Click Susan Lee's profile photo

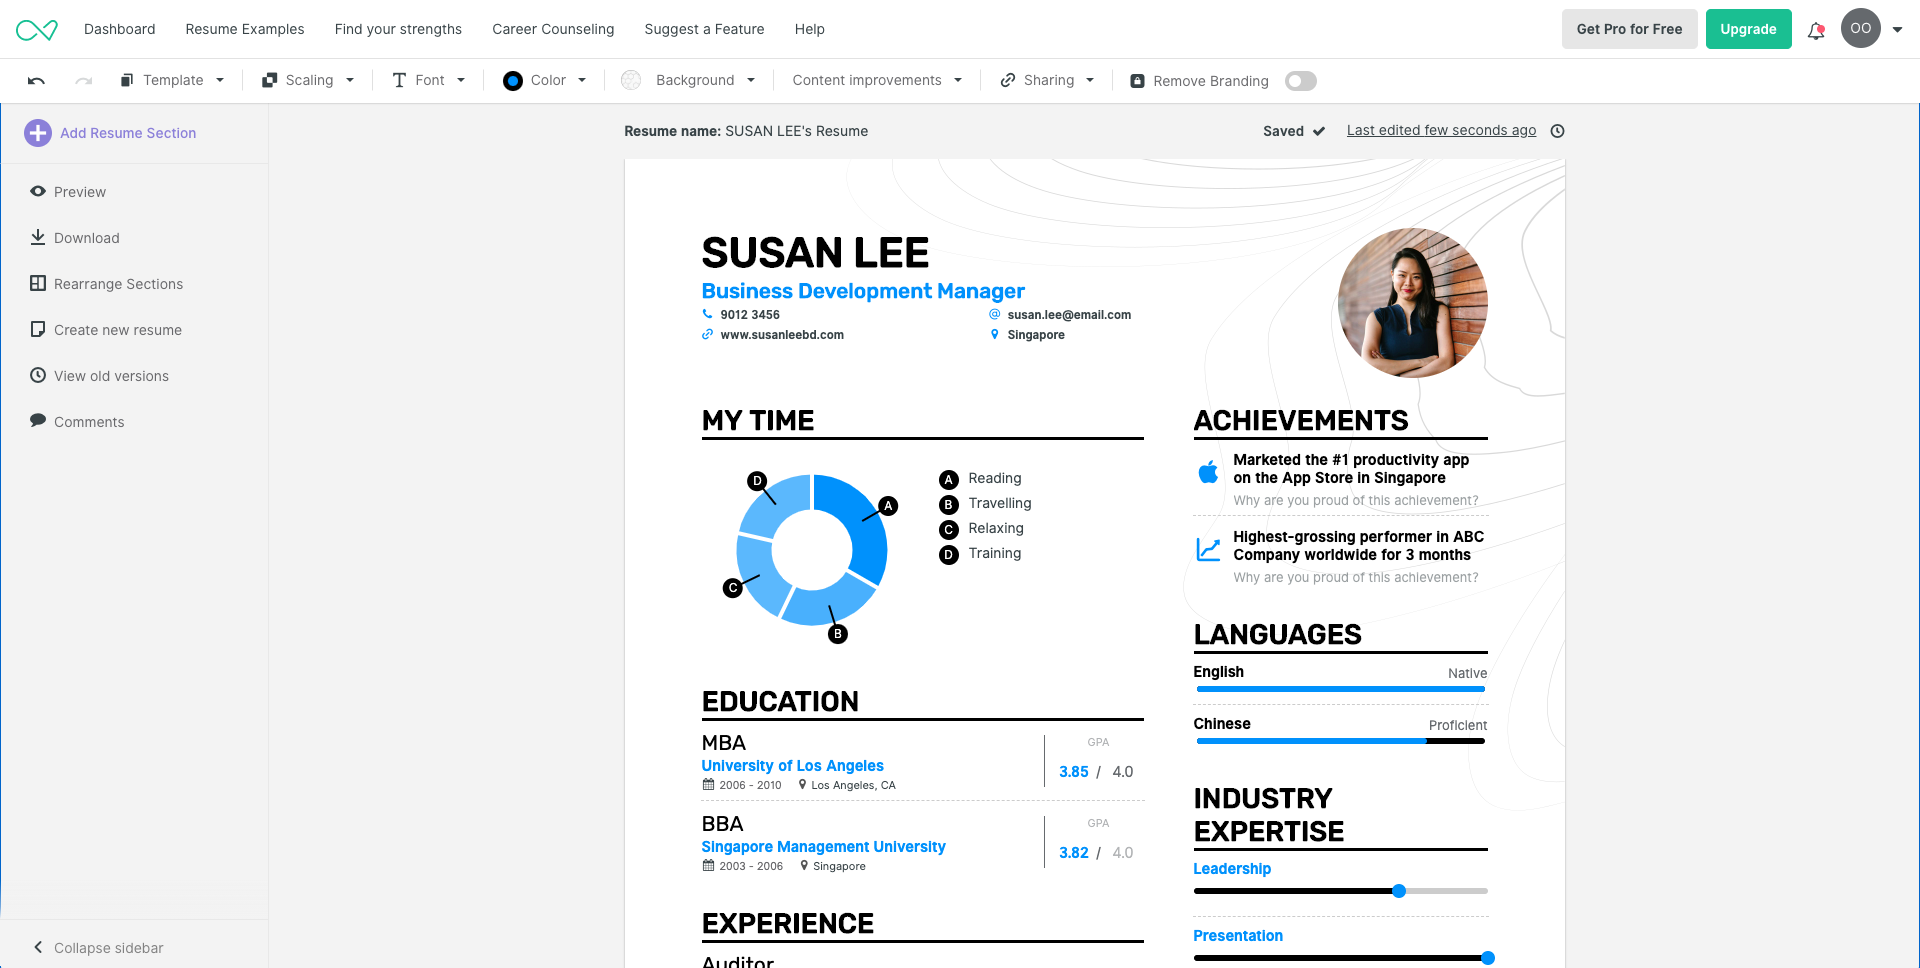(x=1412, y=303)
